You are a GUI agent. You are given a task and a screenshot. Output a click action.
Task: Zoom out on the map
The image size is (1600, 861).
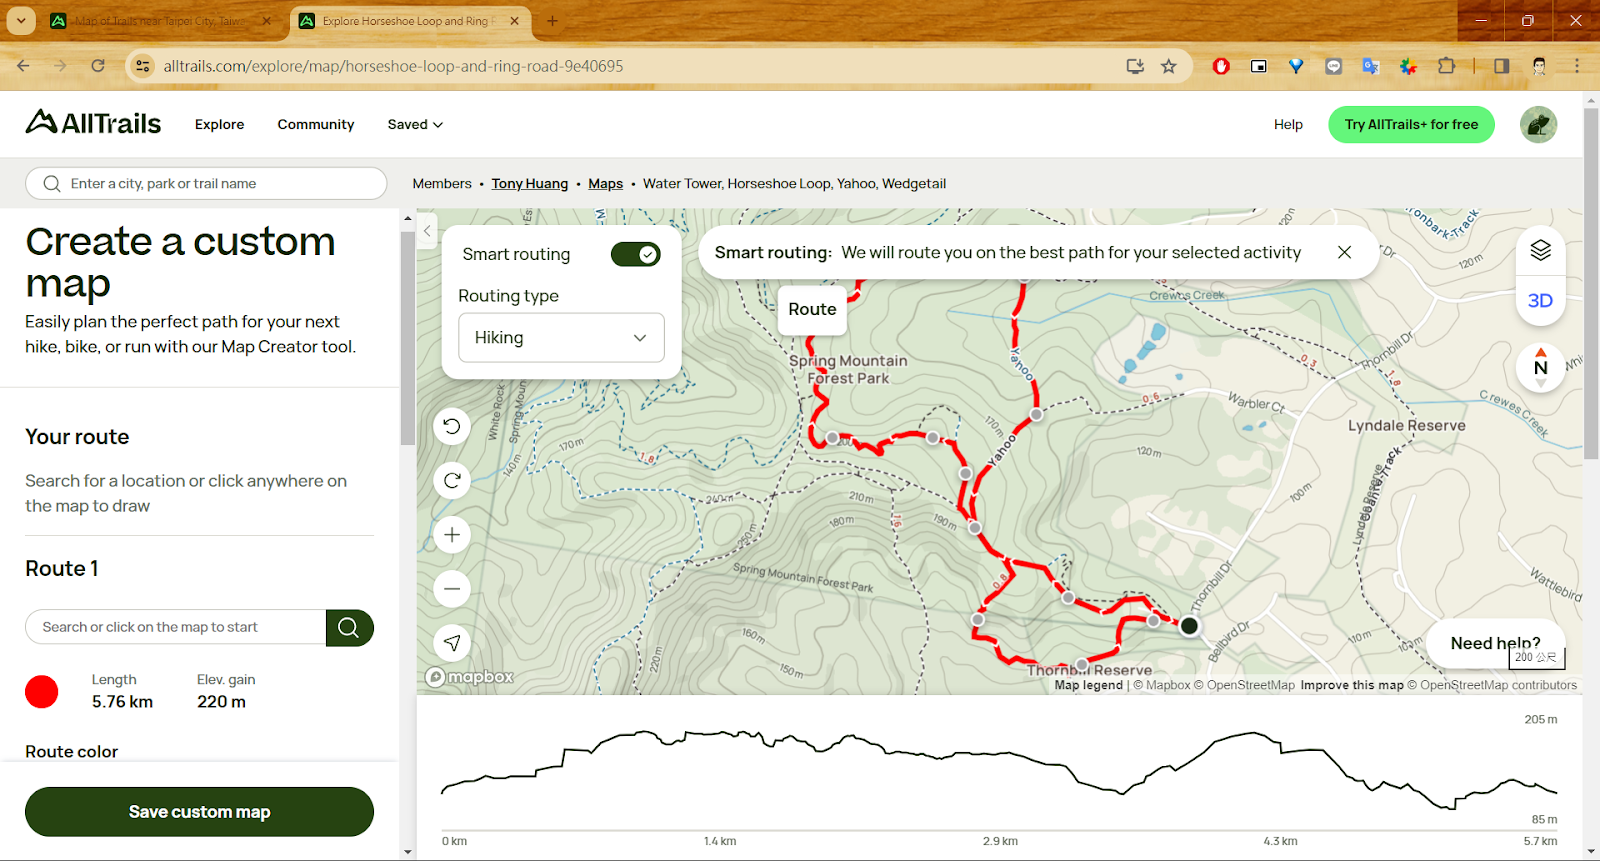pos(452,589)
